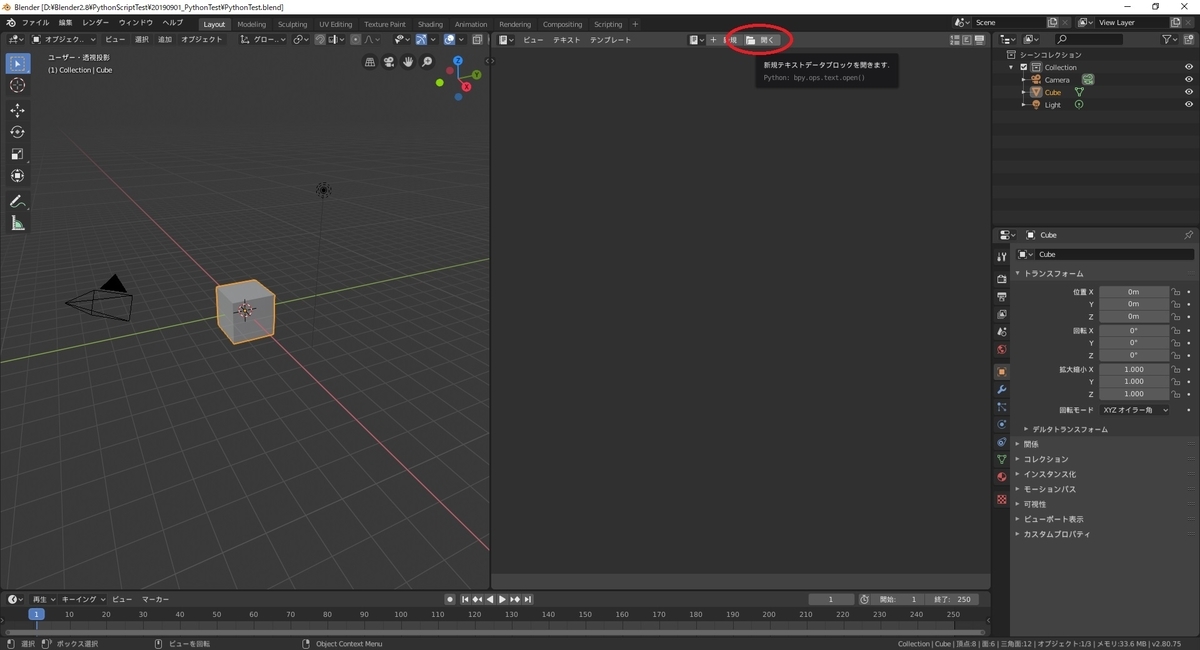The image size is (1200, 650).
Task: Open the View Layer properties tab icon
Action: click(1002, 314)
